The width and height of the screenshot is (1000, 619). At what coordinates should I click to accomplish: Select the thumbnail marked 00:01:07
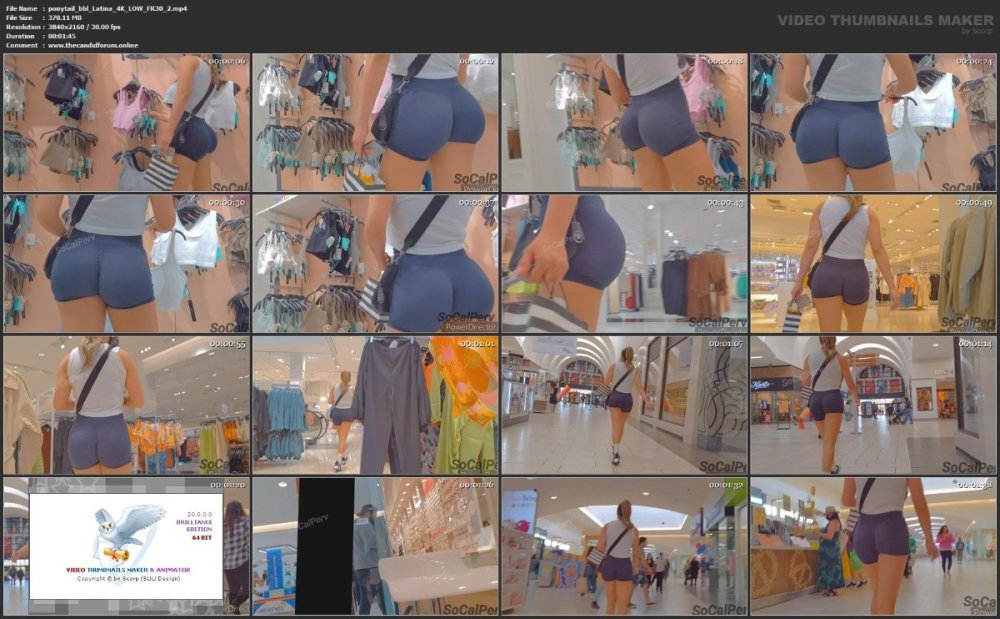click(x=624, y=405)
